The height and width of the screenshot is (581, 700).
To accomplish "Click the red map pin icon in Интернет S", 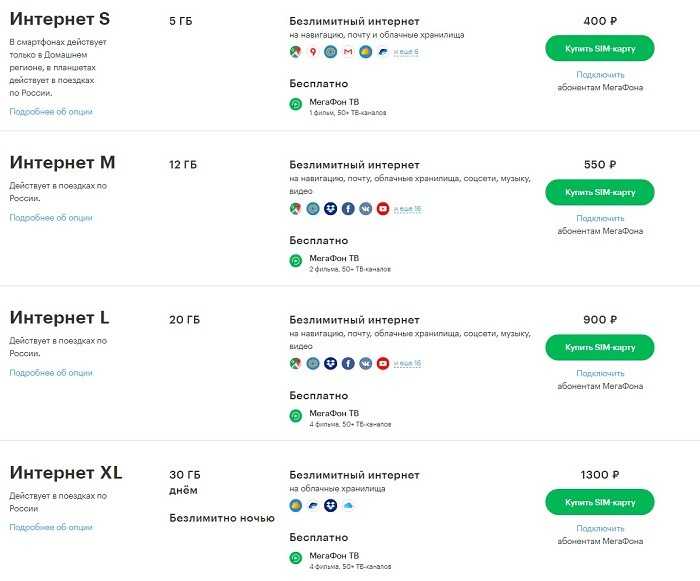I will tap(313, 52).
